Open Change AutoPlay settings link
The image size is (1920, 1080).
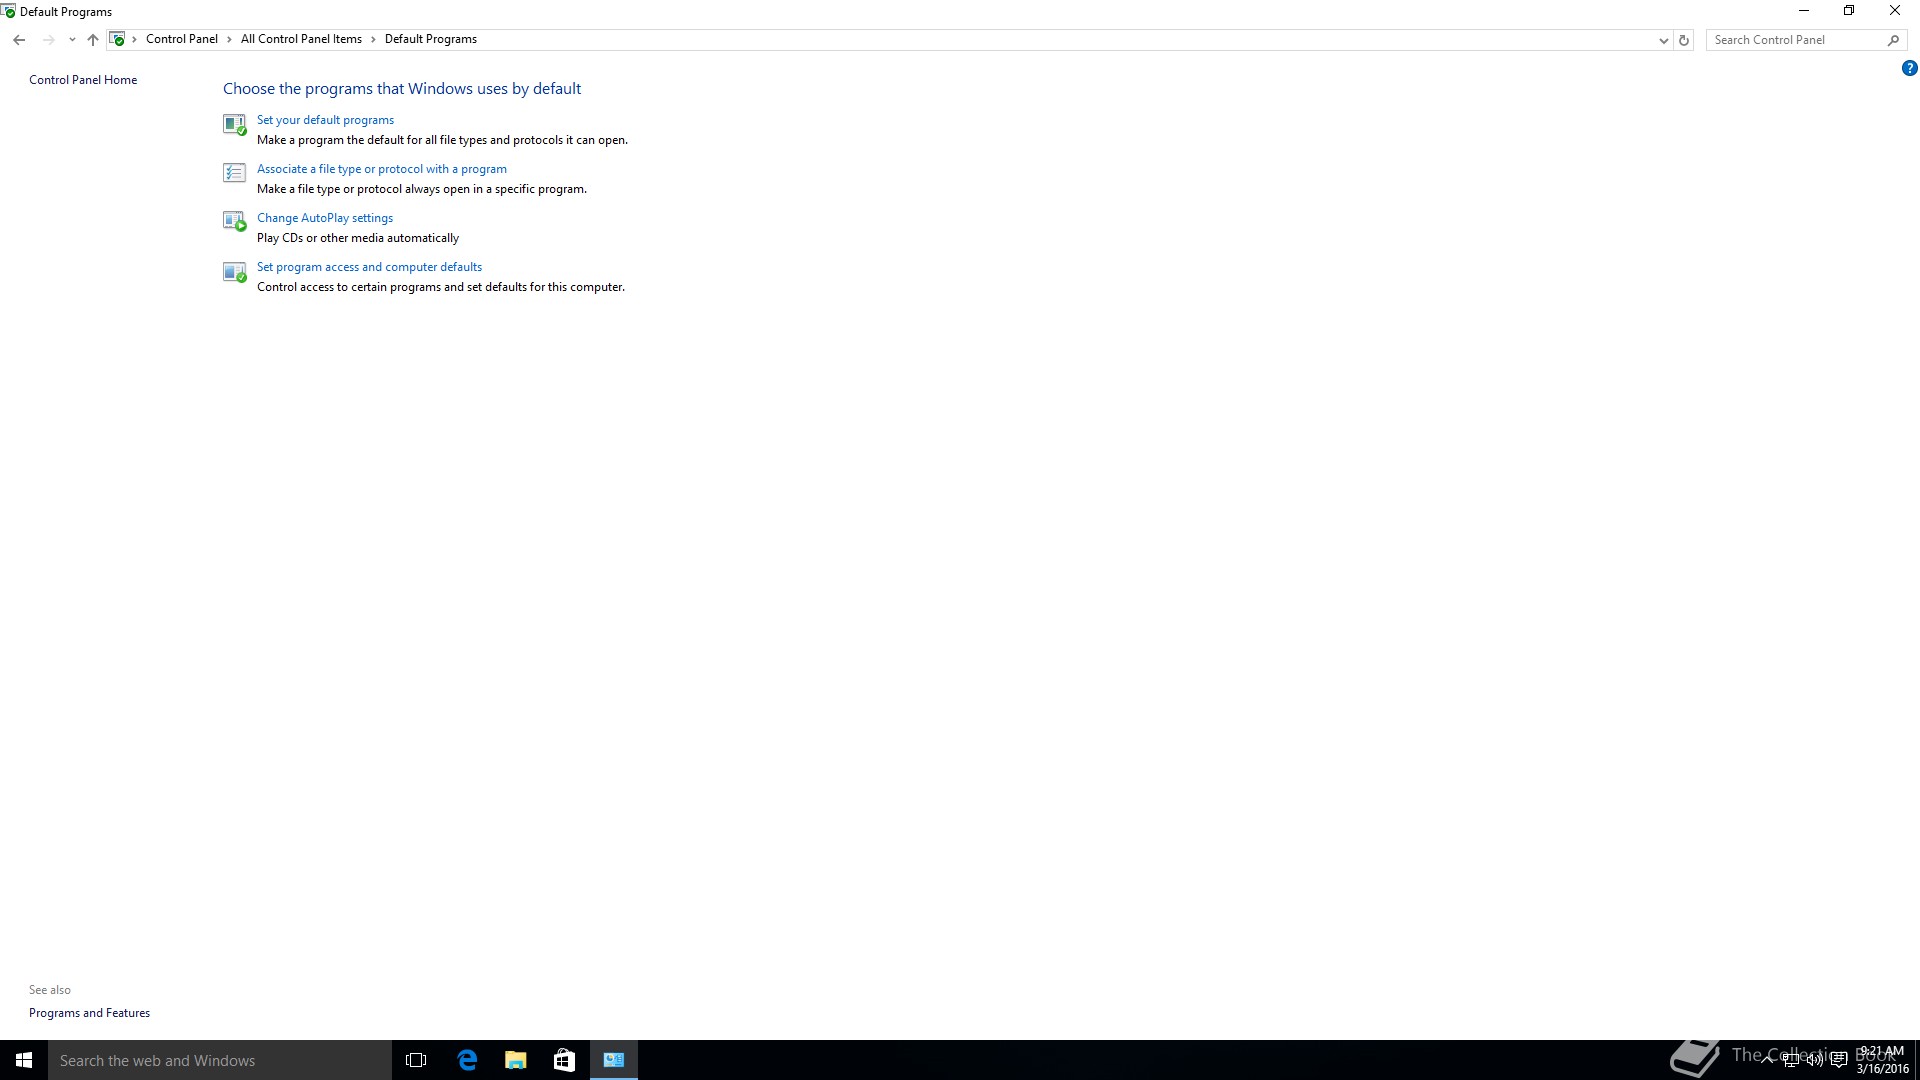pyautogui.click(x=324, y=218)
